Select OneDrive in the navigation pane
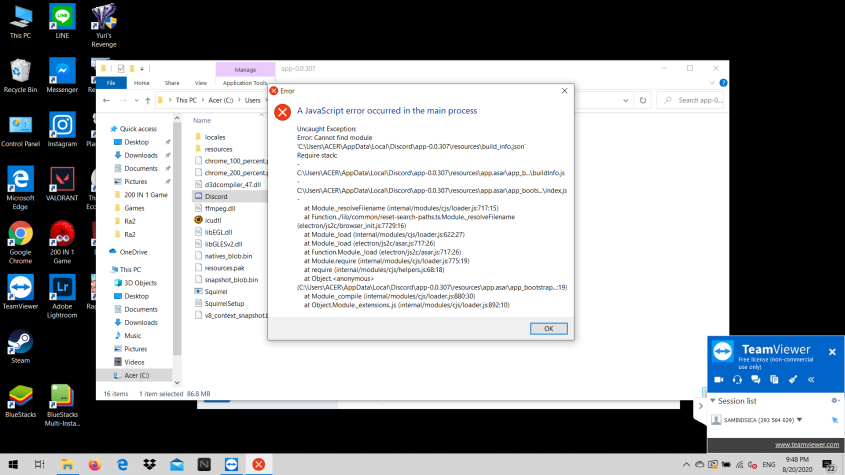845x475 pixels. (128, 252)
